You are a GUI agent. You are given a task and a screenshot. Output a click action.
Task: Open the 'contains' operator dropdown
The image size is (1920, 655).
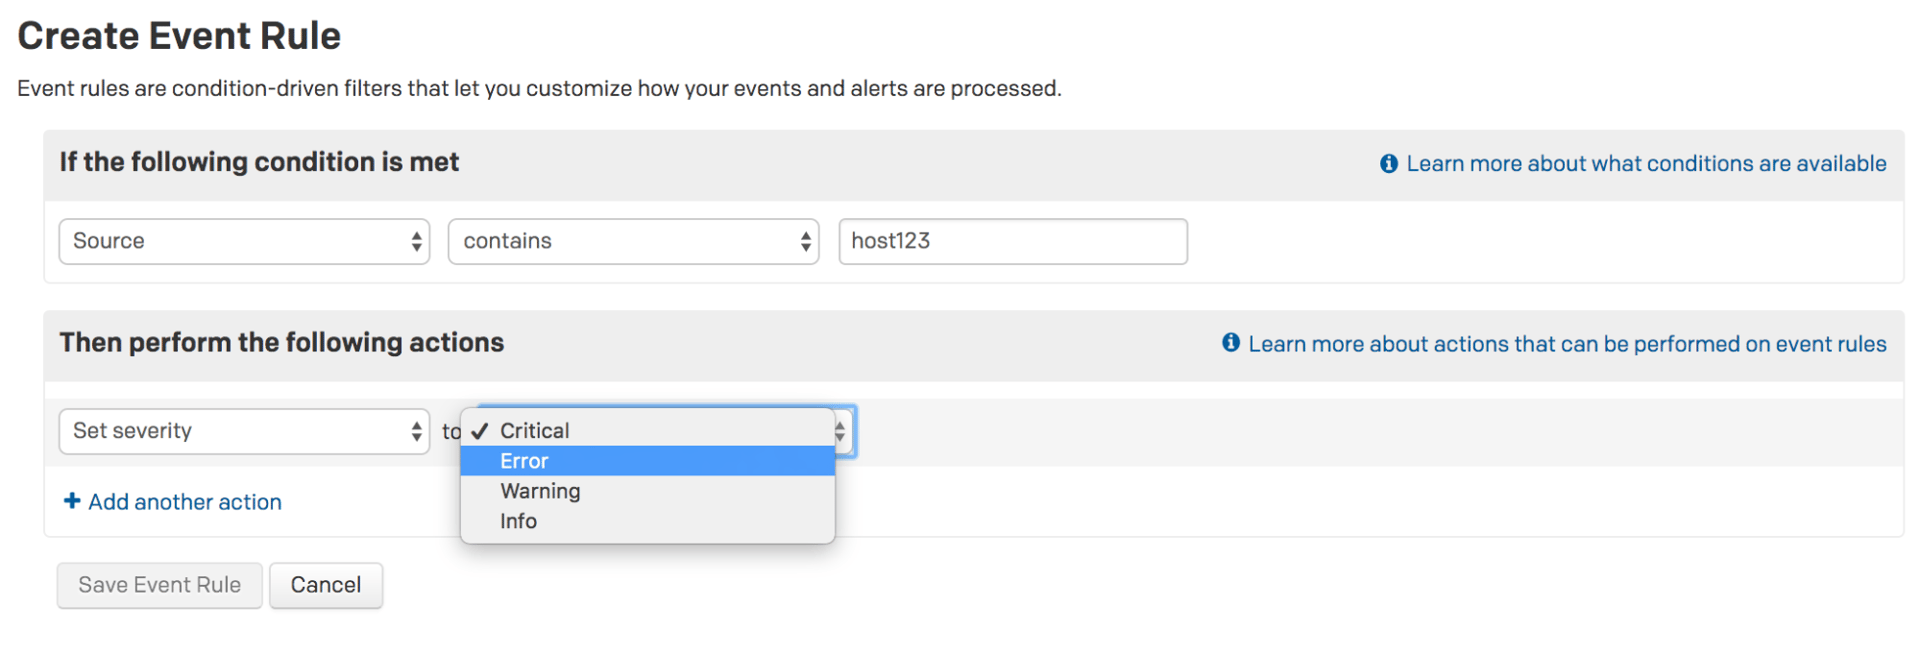[633, 242]
